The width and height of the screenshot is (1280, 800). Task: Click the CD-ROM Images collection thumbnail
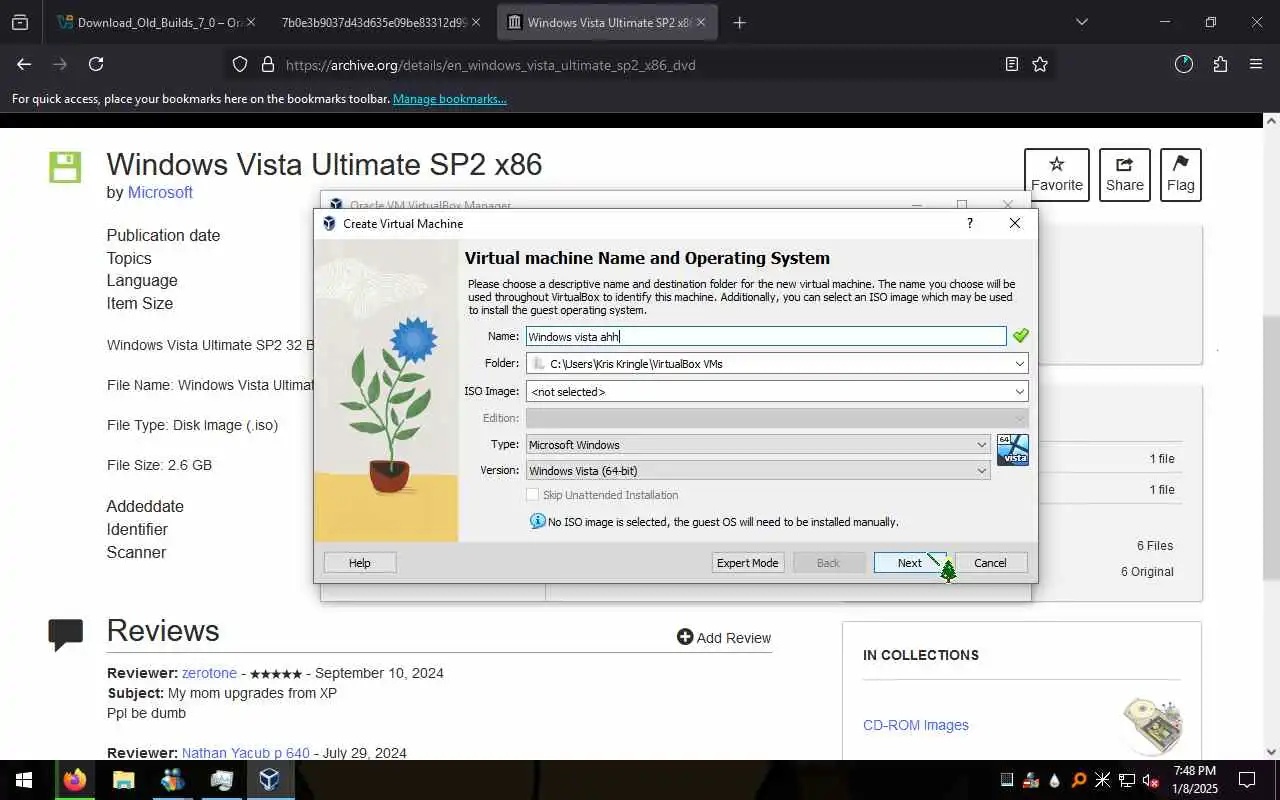pos(1153,724)
